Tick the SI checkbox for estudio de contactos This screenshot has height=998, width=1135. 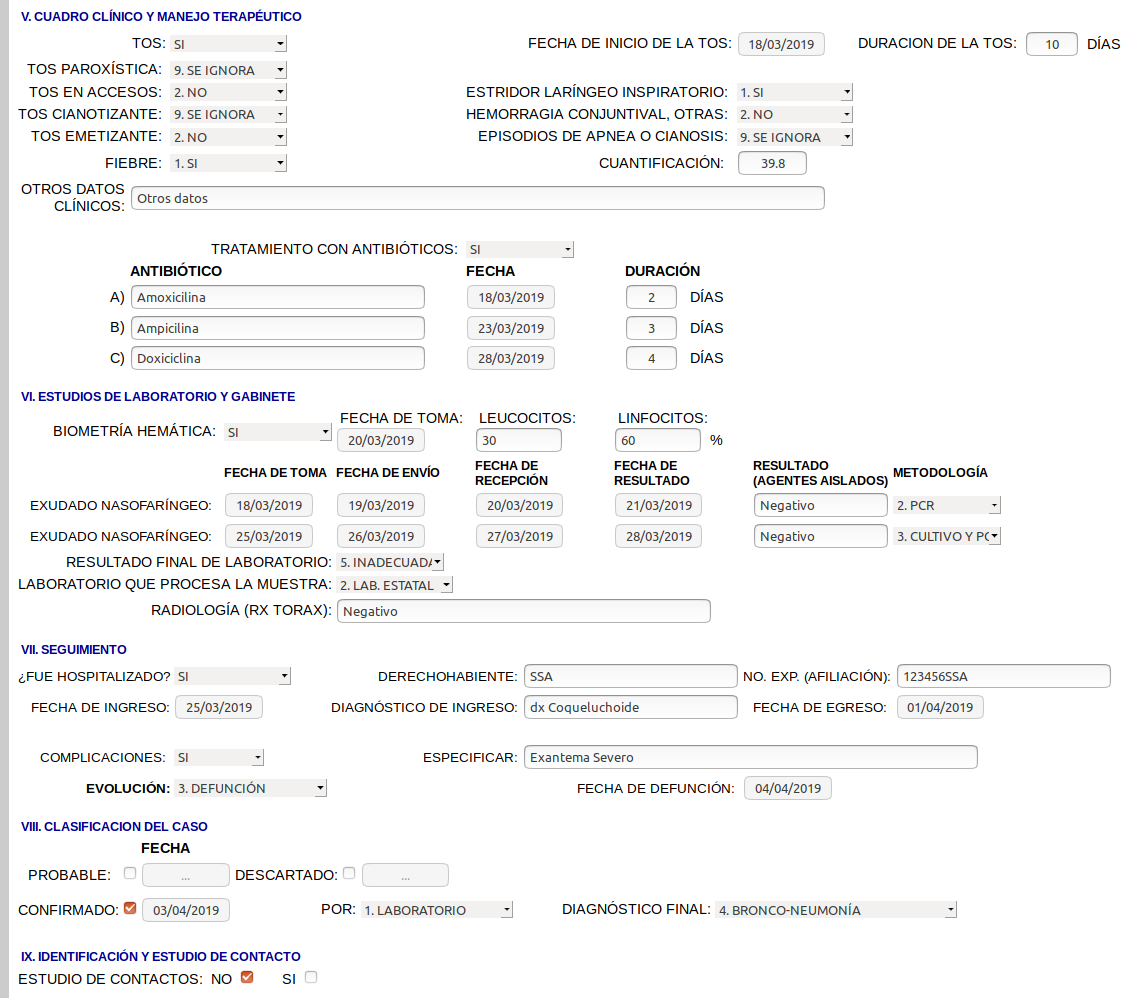click(x=311, y=977)
